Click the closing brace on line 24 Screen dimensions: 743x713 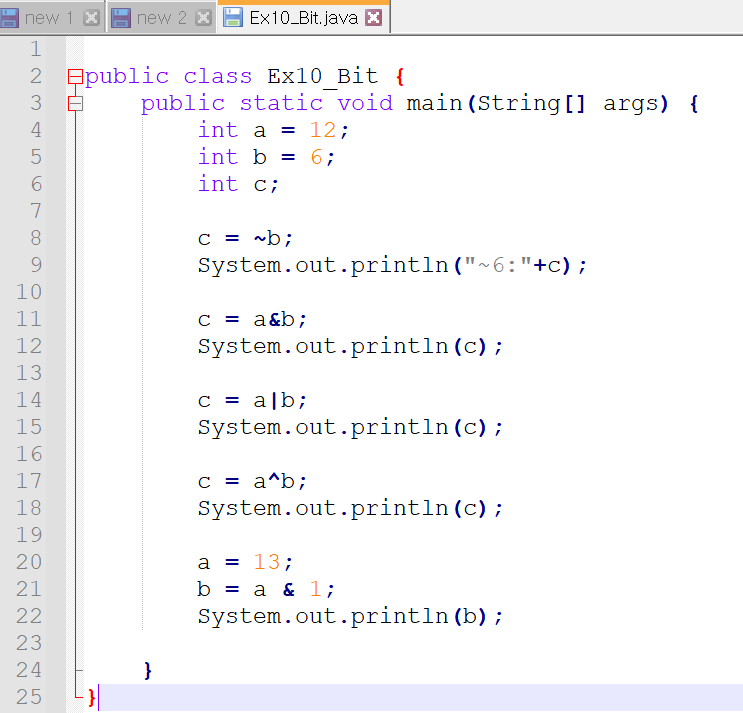click(148, 670)
